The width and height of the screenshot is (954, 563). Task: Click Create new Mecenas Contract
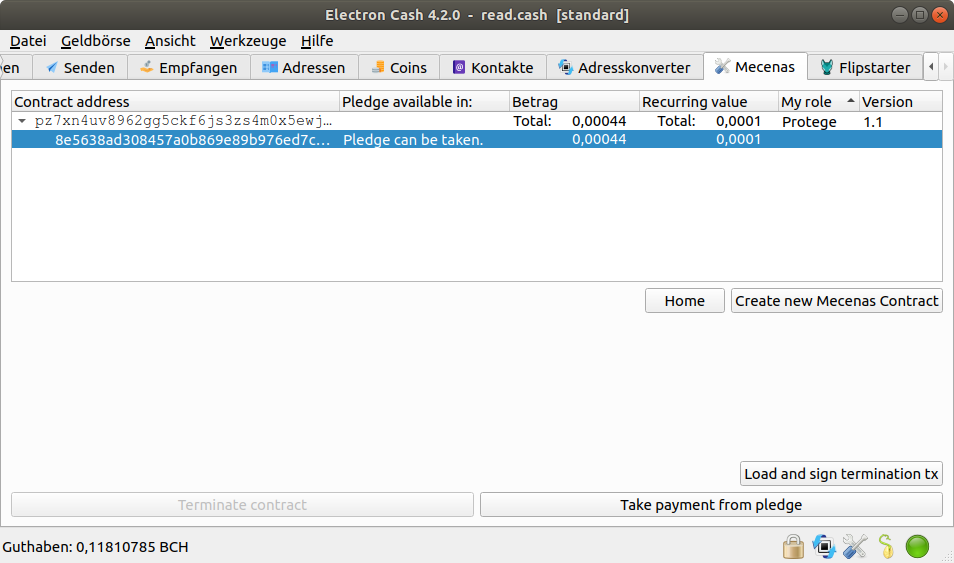(837, 301)
